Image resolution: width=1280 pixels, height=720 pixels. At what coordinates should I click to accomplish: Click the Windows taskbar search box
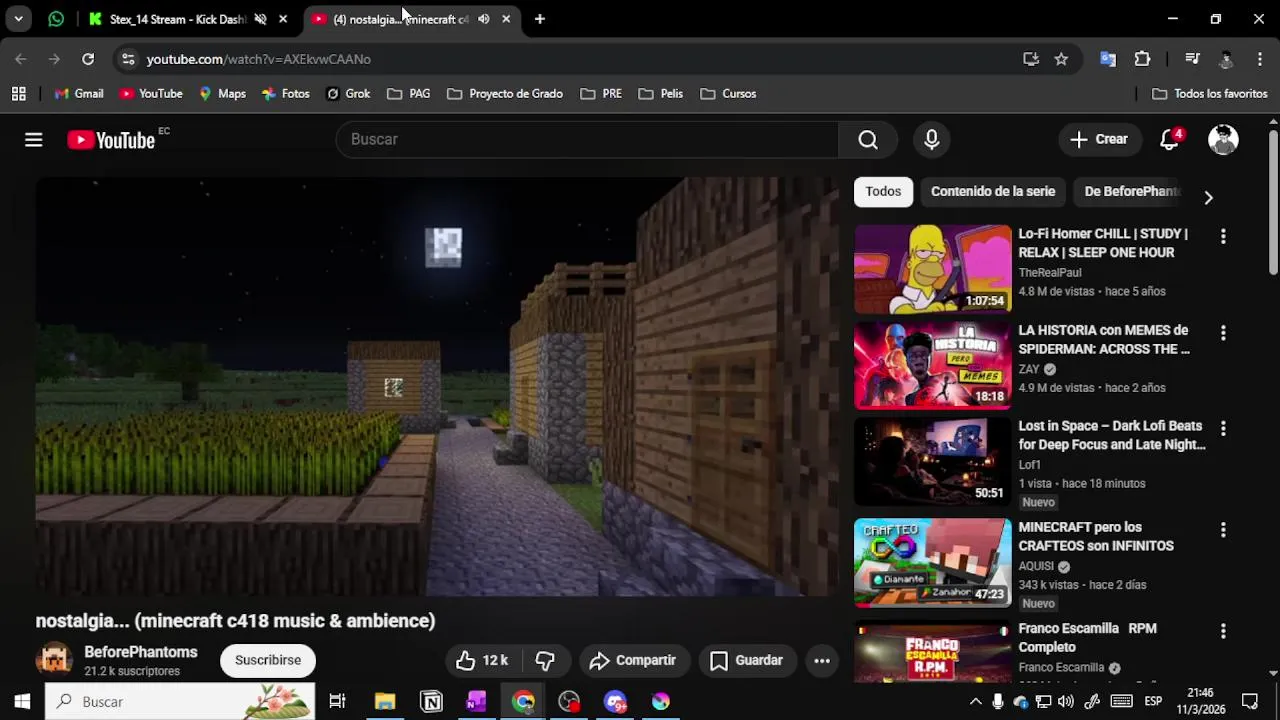click(x=180, y=702)
